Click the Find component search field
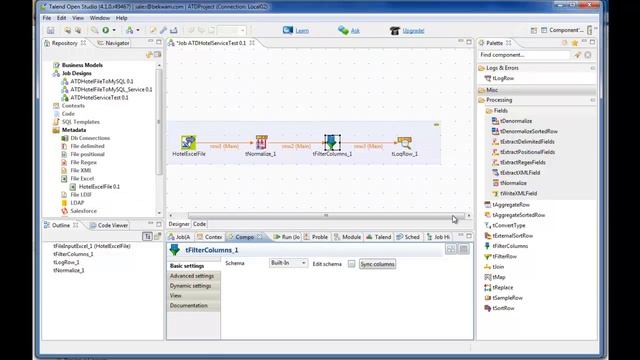This screenshot has width=640, height=360. [524, 55]
